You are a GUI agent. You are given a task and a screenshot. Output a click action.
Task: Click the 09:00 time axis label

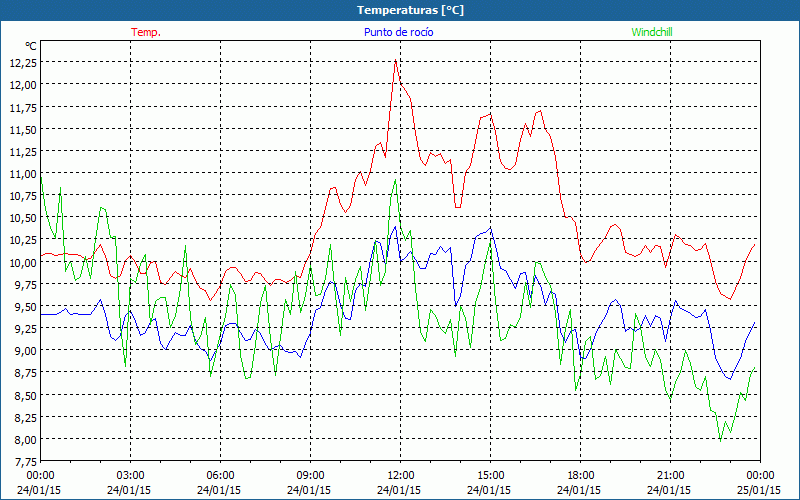[310, 476]
